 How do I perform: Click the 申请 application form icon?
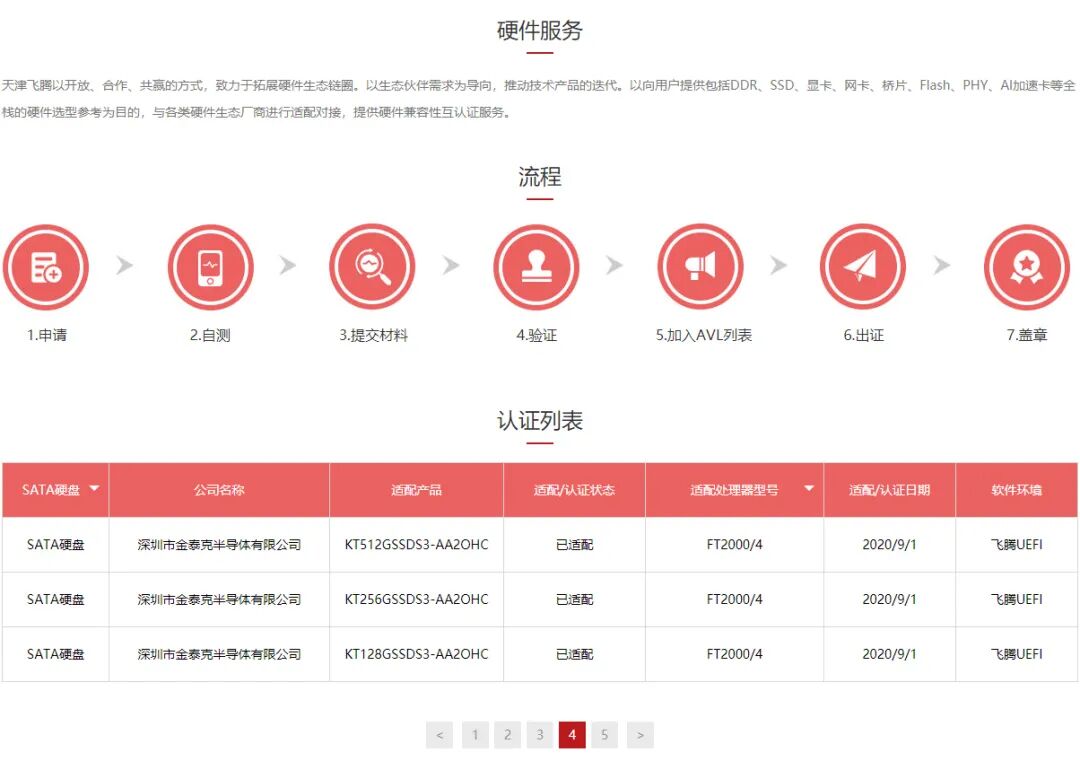47,266
